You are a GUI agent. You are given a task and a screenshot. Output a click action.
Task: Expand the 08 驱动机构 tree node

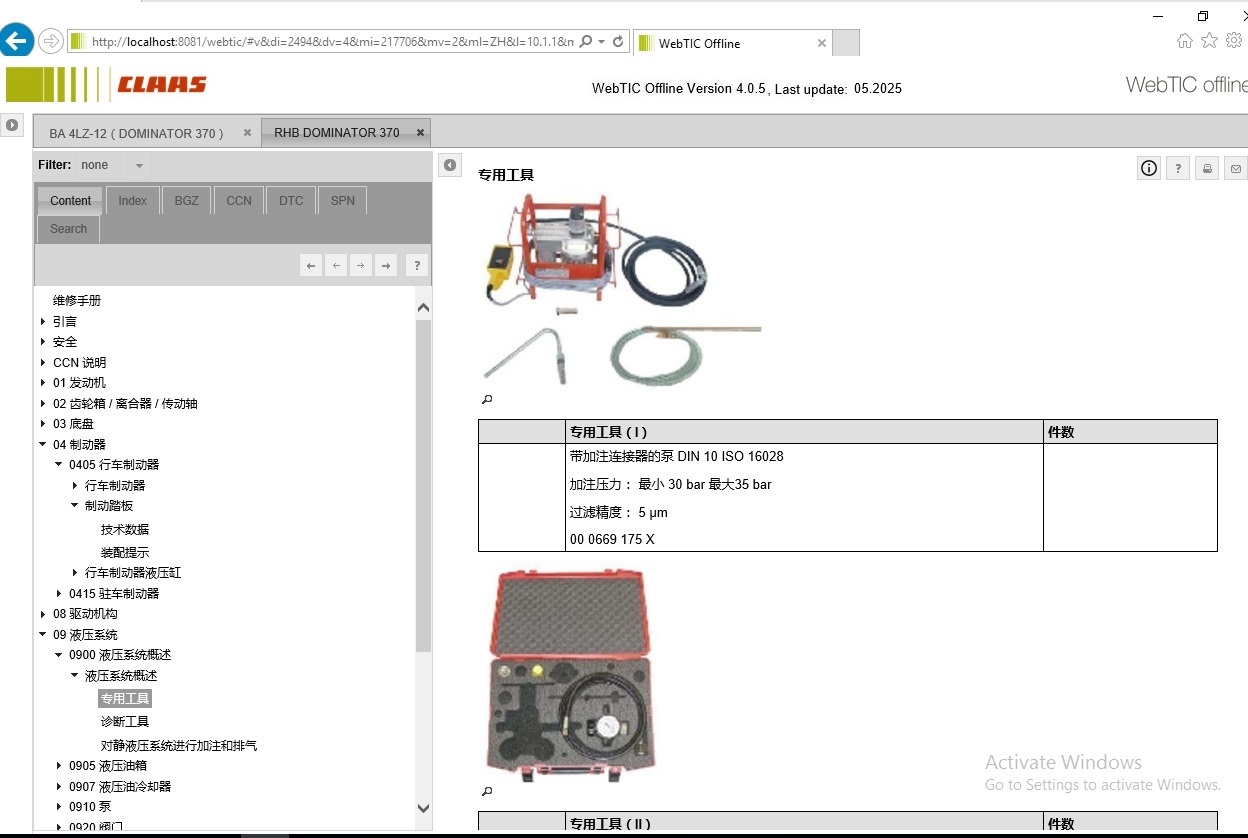click(43, 614)
